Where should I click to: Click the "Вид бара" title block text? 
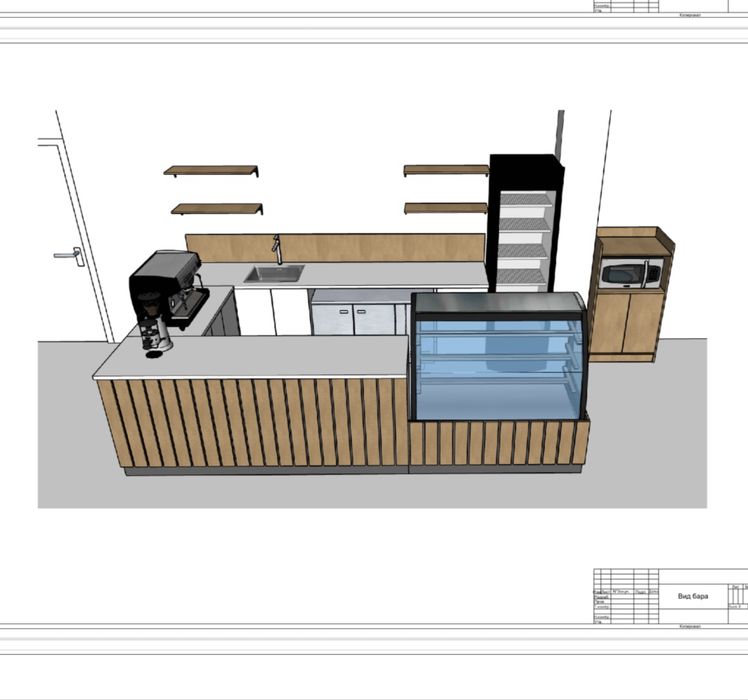pyautogui.click(x=693, y=596)
